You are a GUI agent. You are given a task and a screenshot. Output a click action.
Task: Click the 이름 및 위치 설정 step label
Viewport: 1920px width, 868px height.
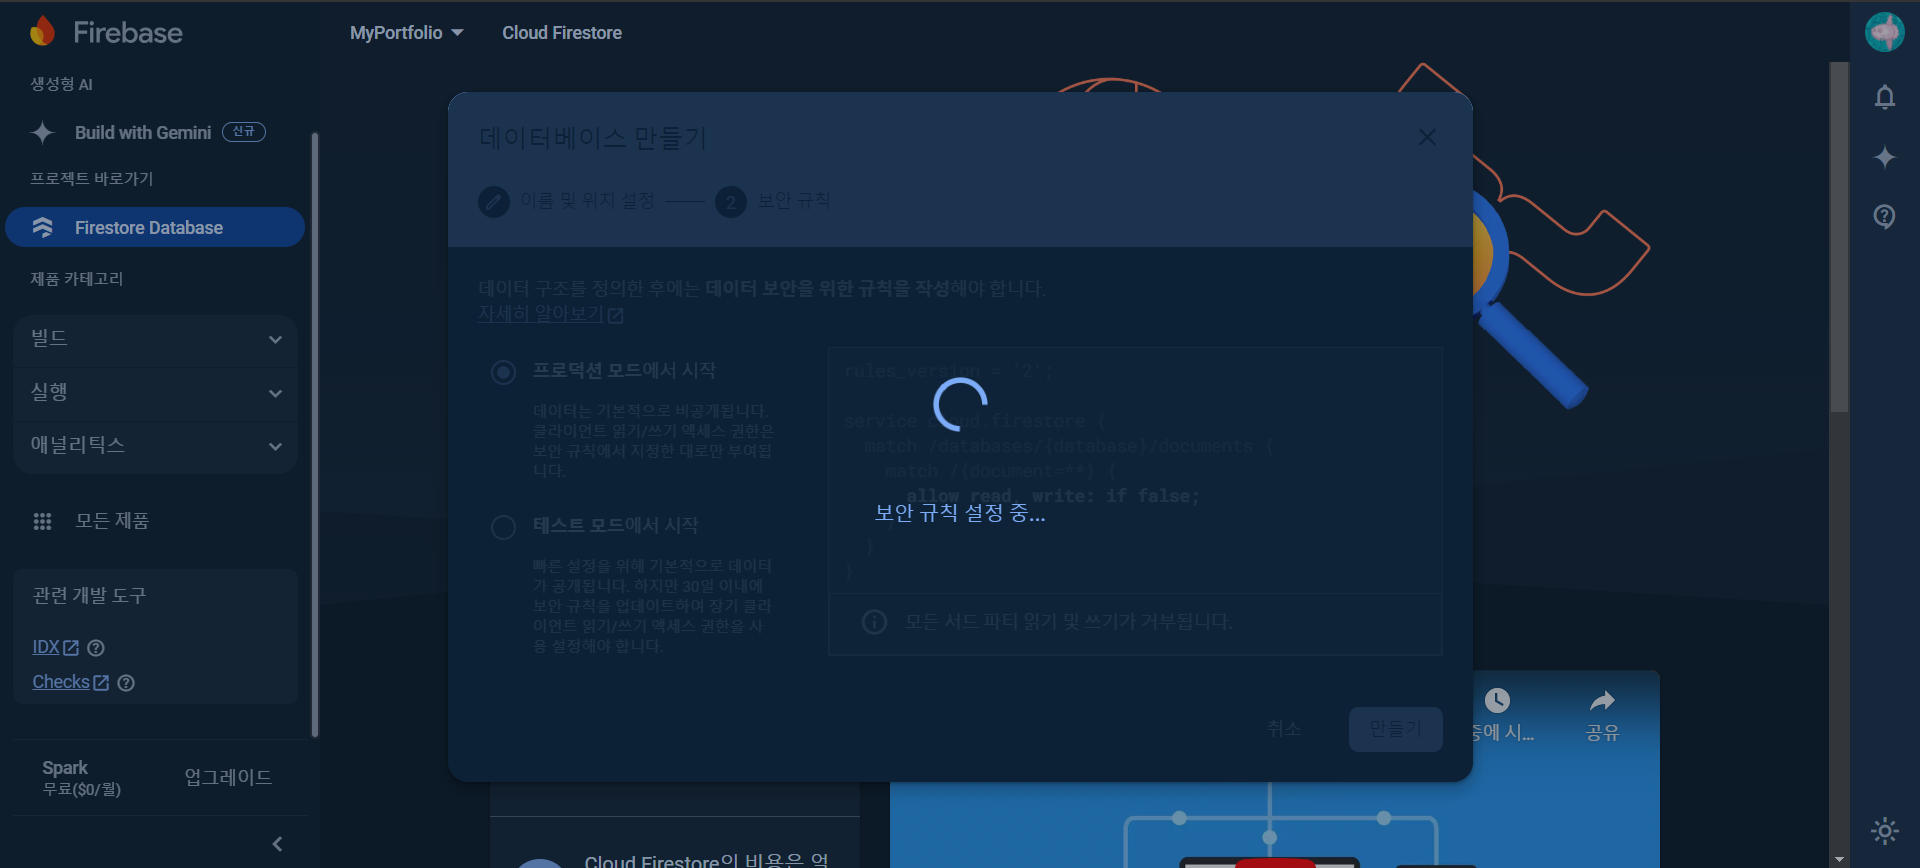coord(587,201)
